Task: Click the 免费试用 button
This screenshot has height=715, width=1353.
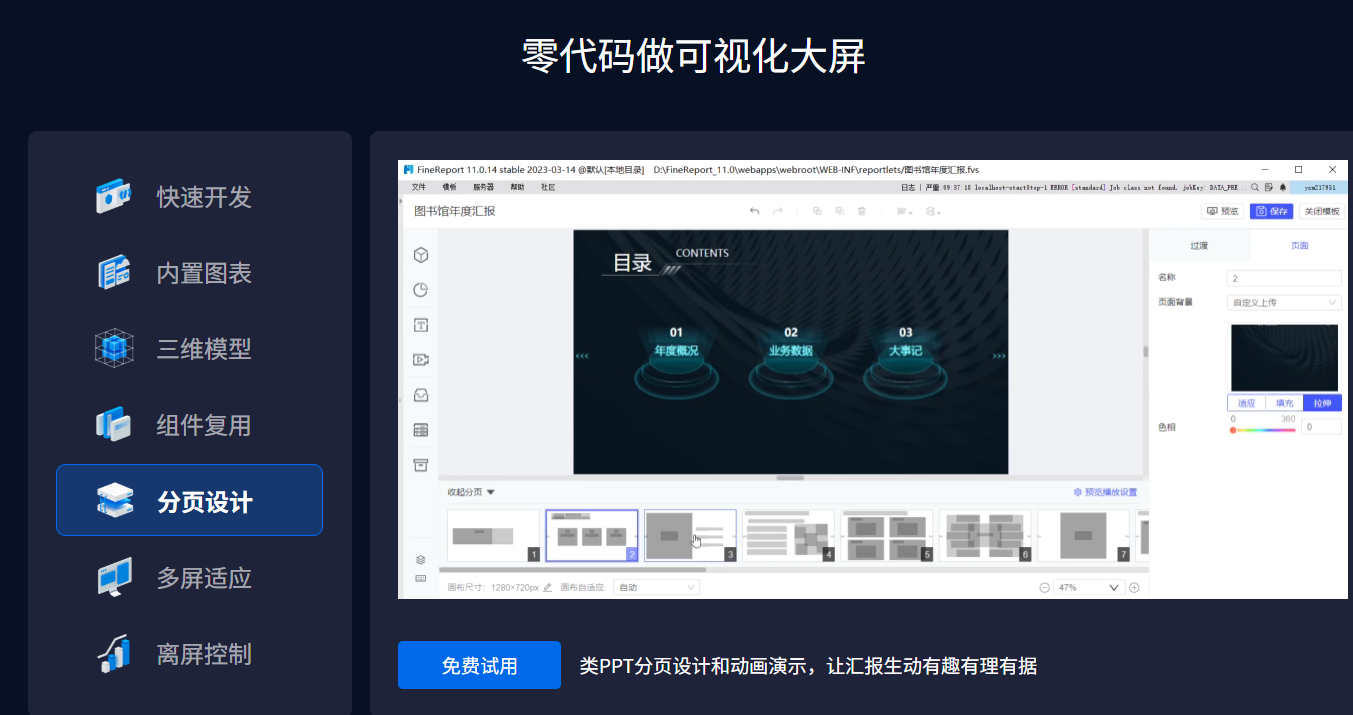Action: (479, 666)
